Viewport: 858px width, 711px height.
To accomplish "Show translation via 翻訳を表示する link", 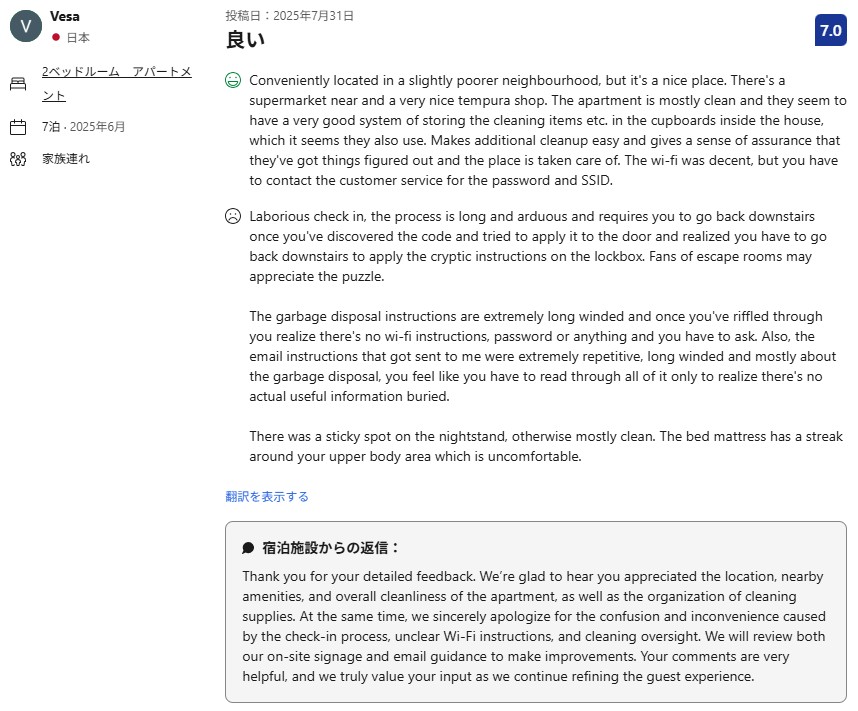I will click(x=267, y=496).
